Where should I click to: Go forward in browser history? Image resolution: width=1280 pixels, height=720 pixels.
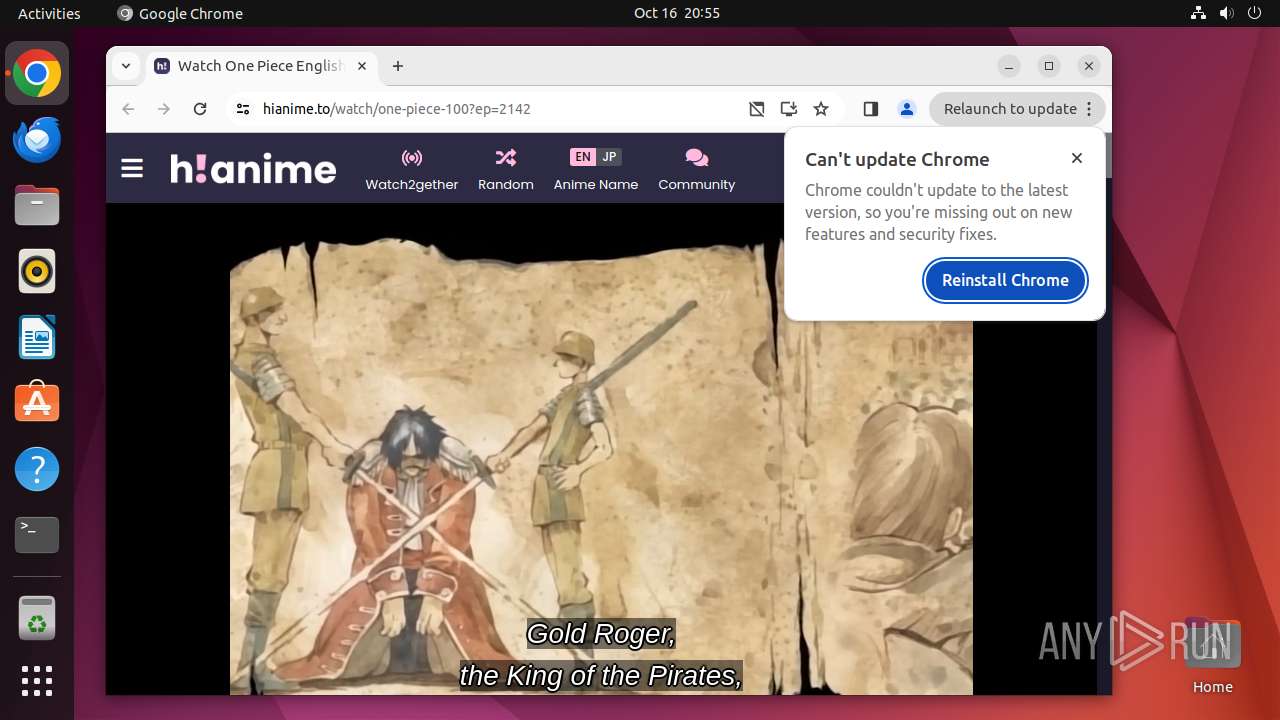pos(164,109)
